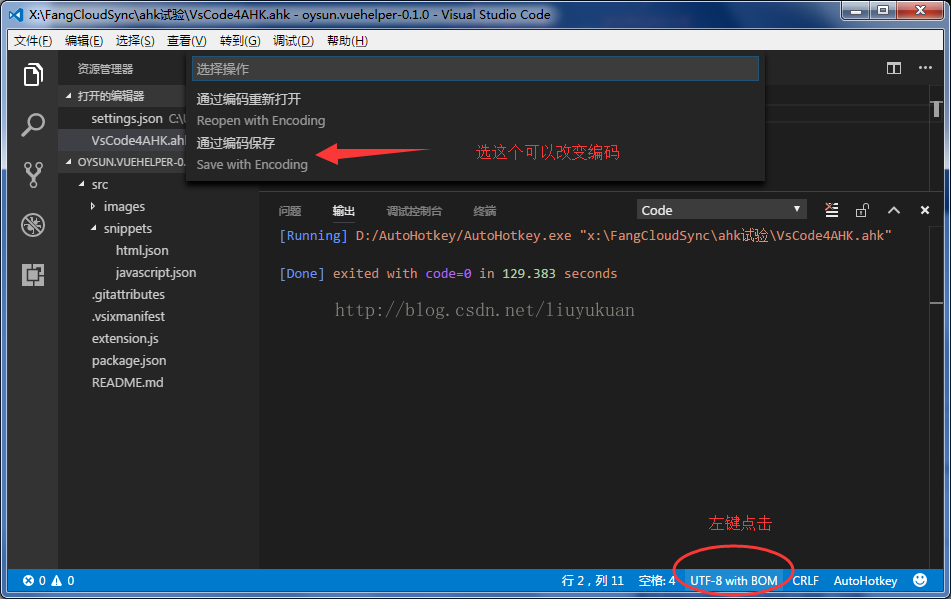Viewport: 951px width, 599px height.
Task: Collapse the OYSUN.VUEHELPER folder section
Action: pos(69,162)
